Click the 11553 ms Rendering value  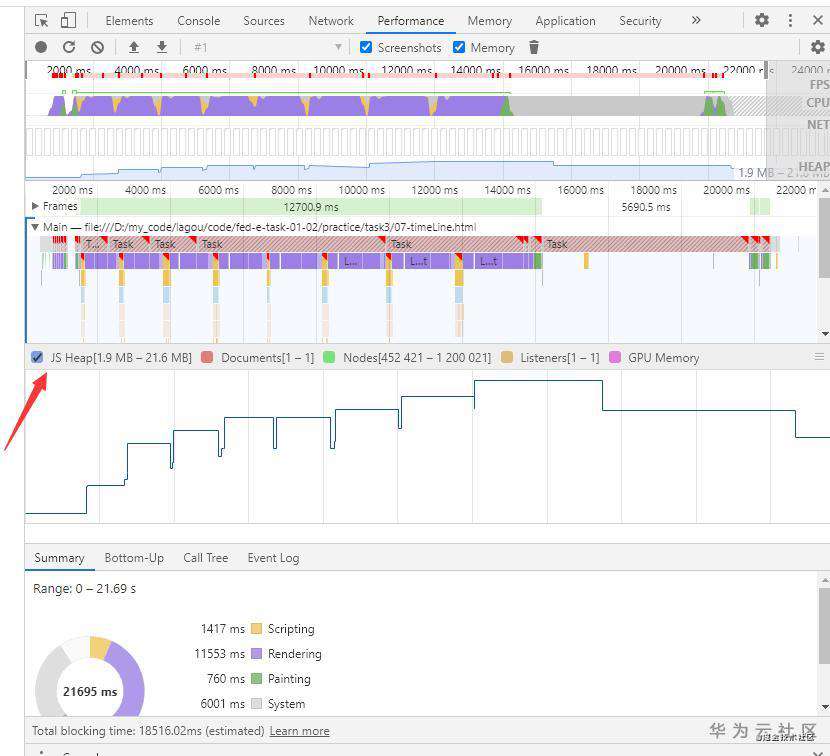coord(220,653)
